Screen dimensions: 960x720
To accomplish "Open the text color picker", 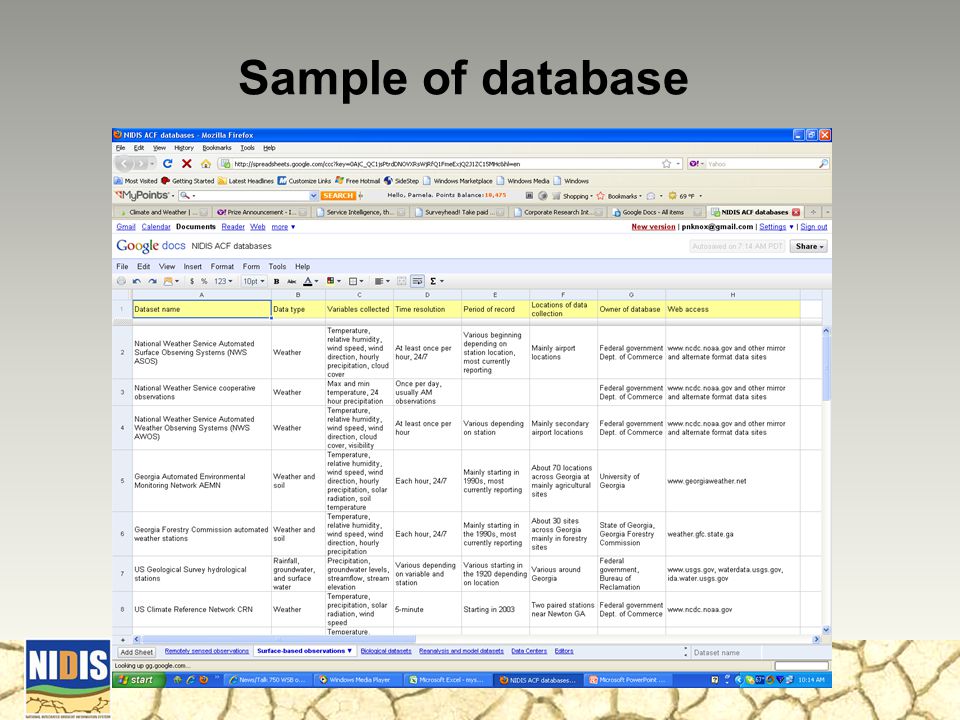I will coord(311,281).
